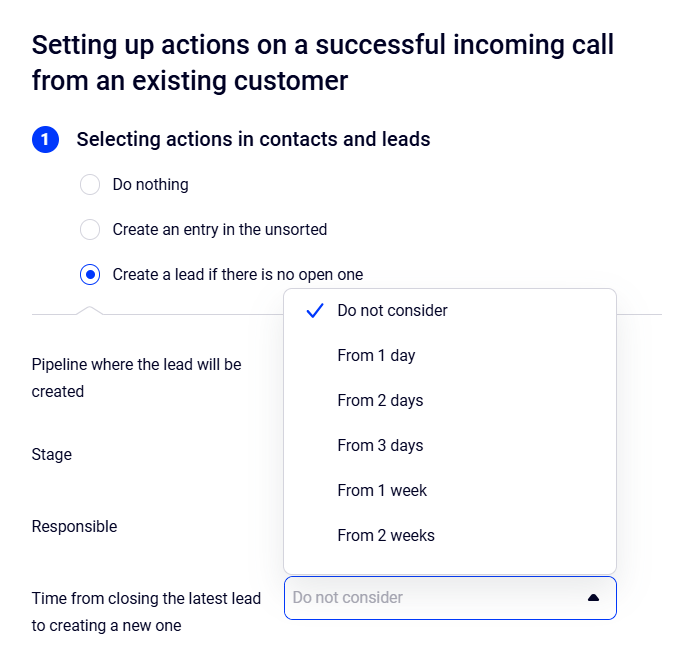Viewport: 695px width, 666px height.
Task: Click the blue step number 1 badge
Action: tap(45, 140)
